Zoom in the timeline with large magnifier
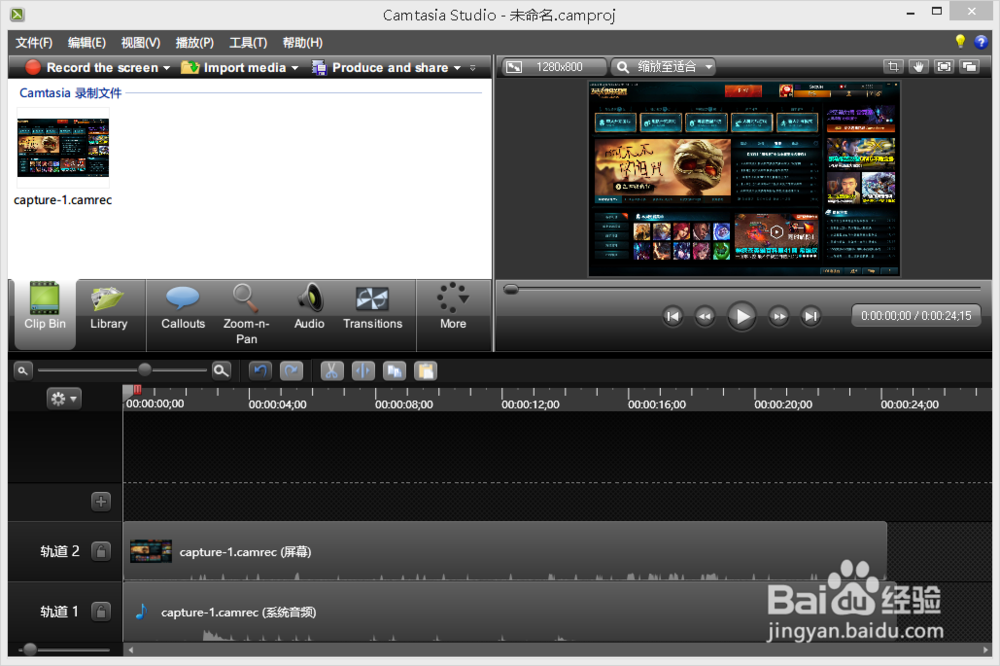This screenshot has width=1000, height=666. coord(221,371)
